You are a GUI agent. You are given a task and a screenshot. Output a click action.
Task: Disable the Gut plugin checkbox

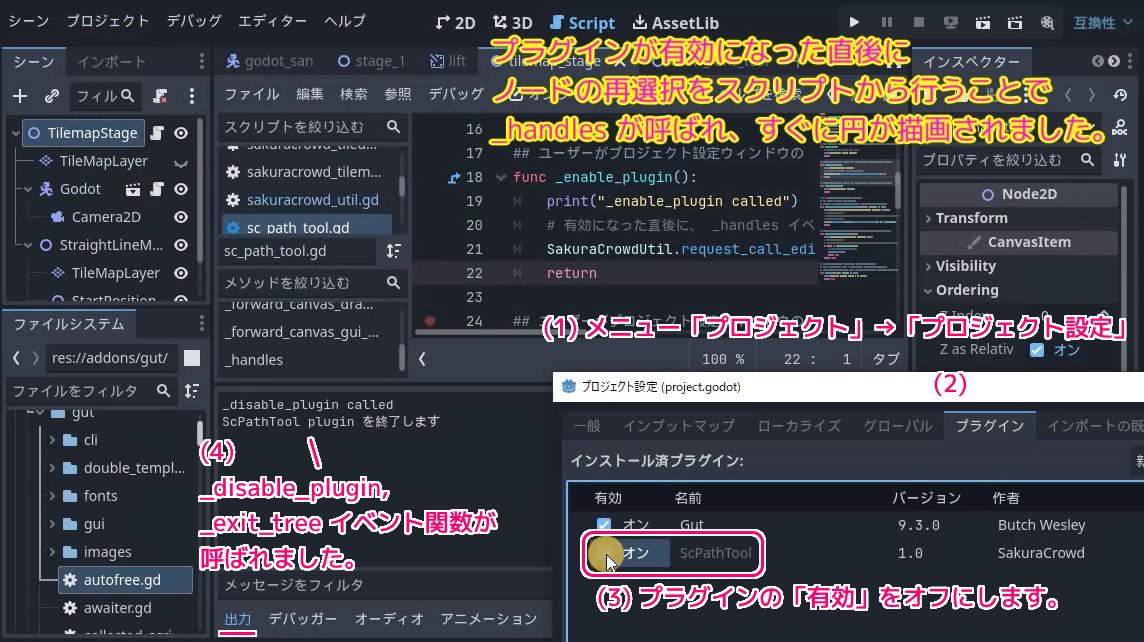[603, 525]
